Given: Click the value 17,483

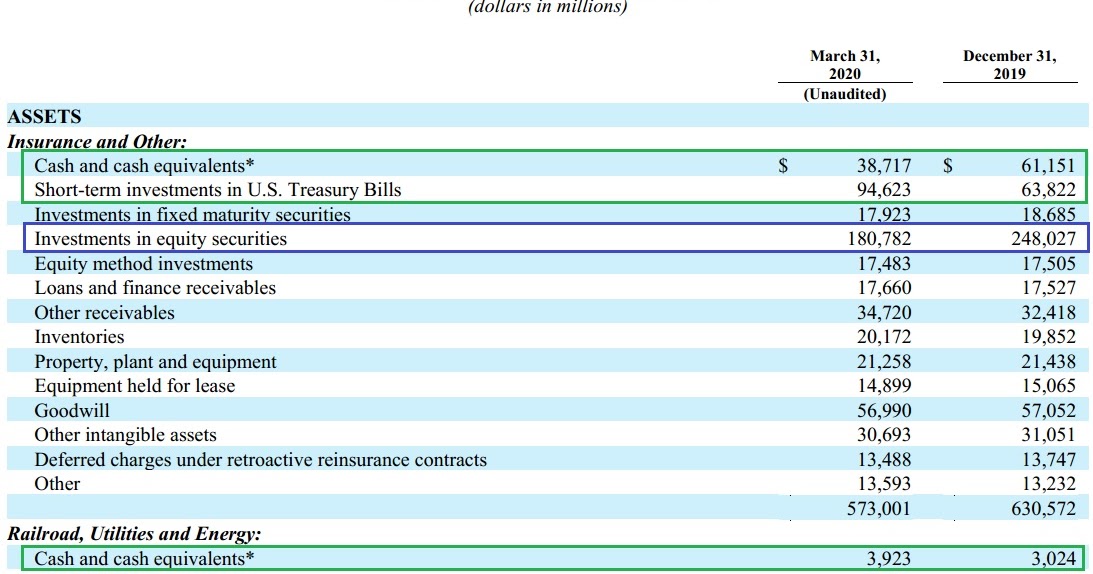Looking at the screenshot, I should (884, 264).
